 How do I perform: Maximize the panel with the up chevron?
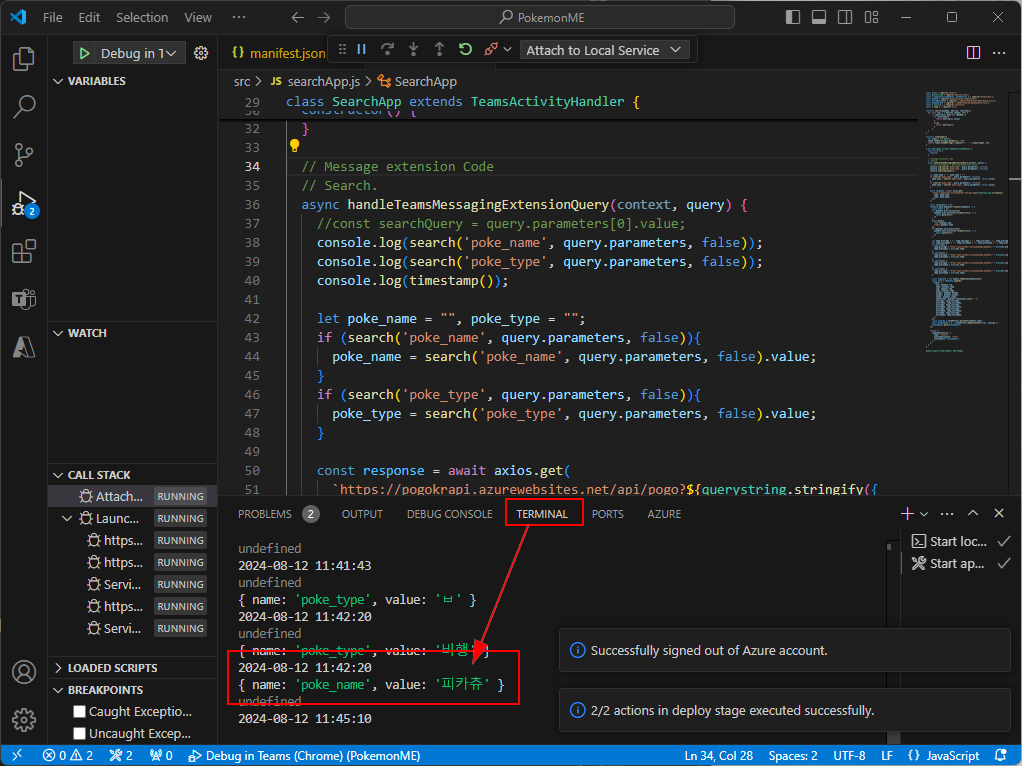[x=973, y=514]
